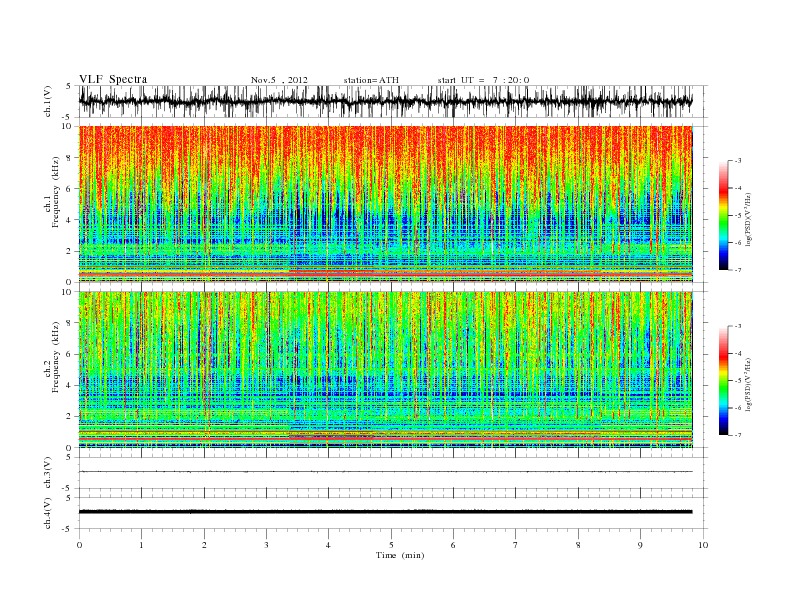Click the ch.2 spectrogram color bar
792x612 pixels.
[723, 381]
